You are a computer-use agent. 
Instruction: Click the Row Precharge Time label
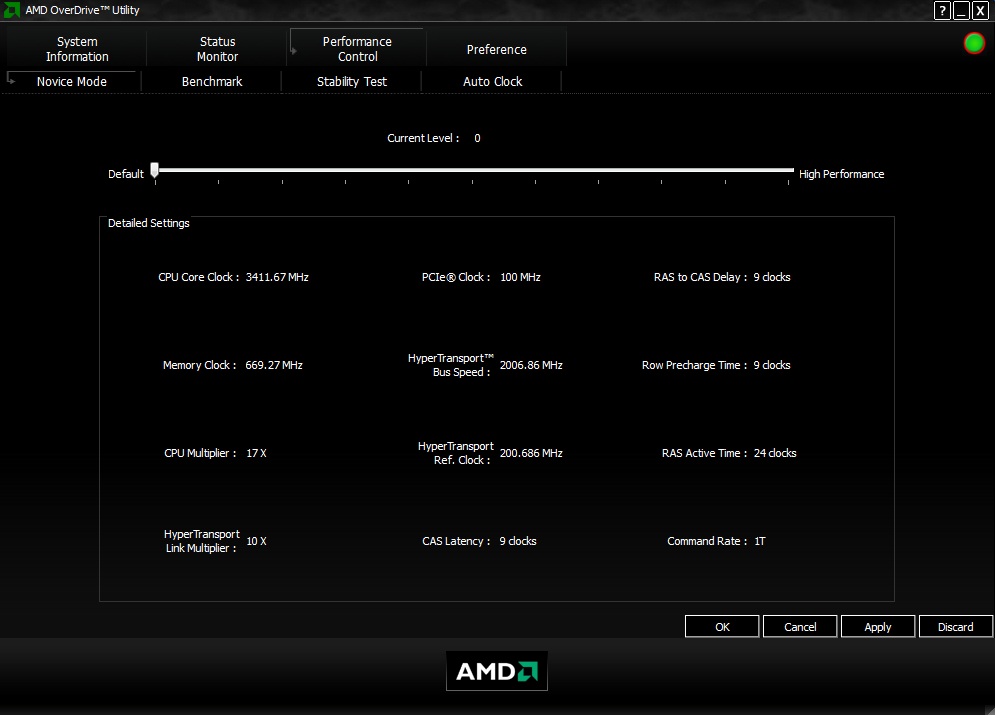(x=694, y=365)
